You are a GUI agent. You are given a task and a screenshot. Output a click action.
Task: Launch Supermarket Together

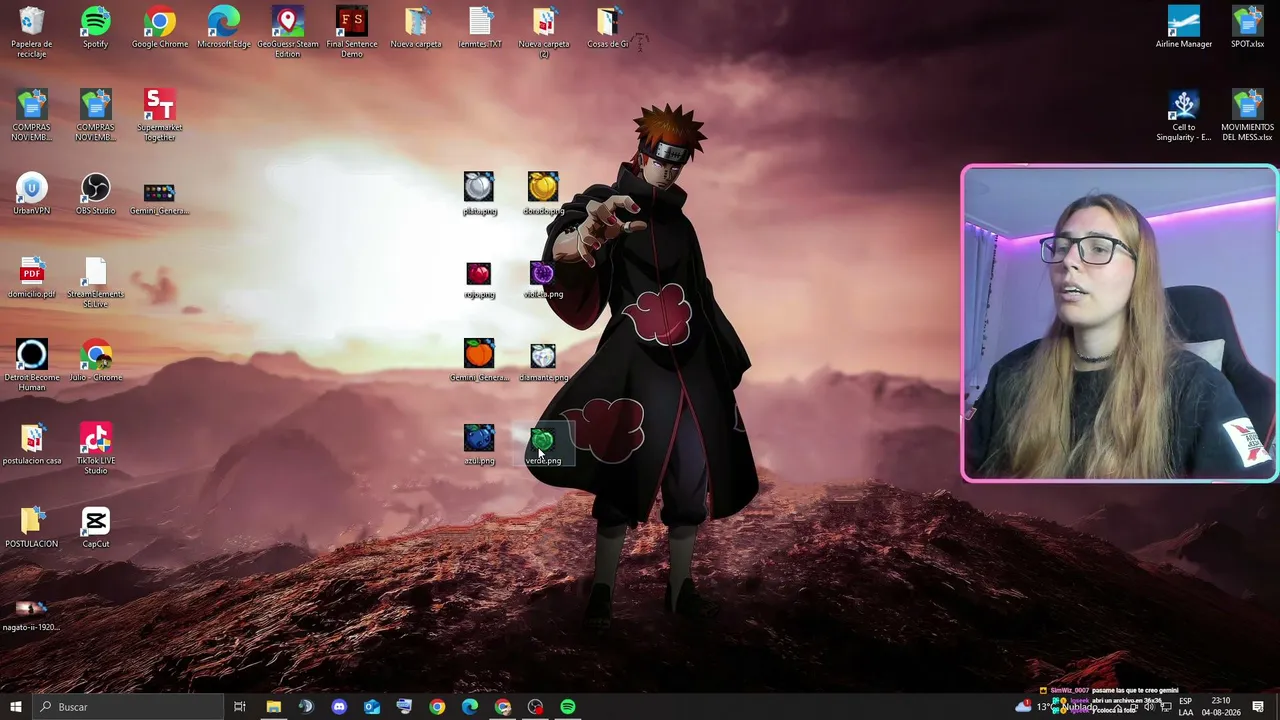click(x=159, y=115)
